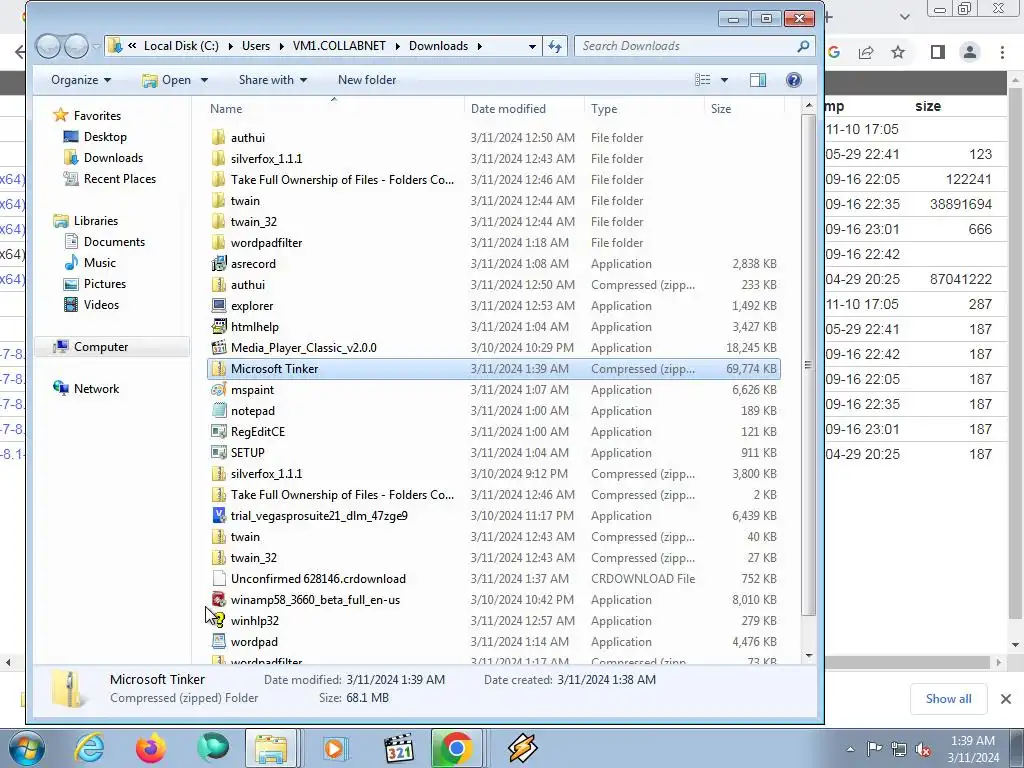Open the Videos library
The image size is (1024, 768).
click(x=101, y=305)
